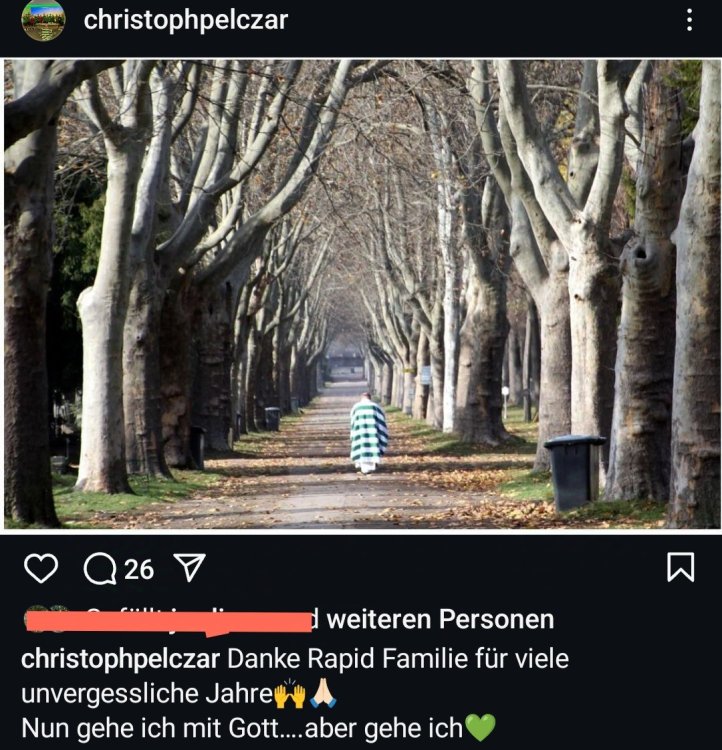Like the post with the heart icon
Image resolution: width=722 pixels, height=750 pixels.
(41, 568)
